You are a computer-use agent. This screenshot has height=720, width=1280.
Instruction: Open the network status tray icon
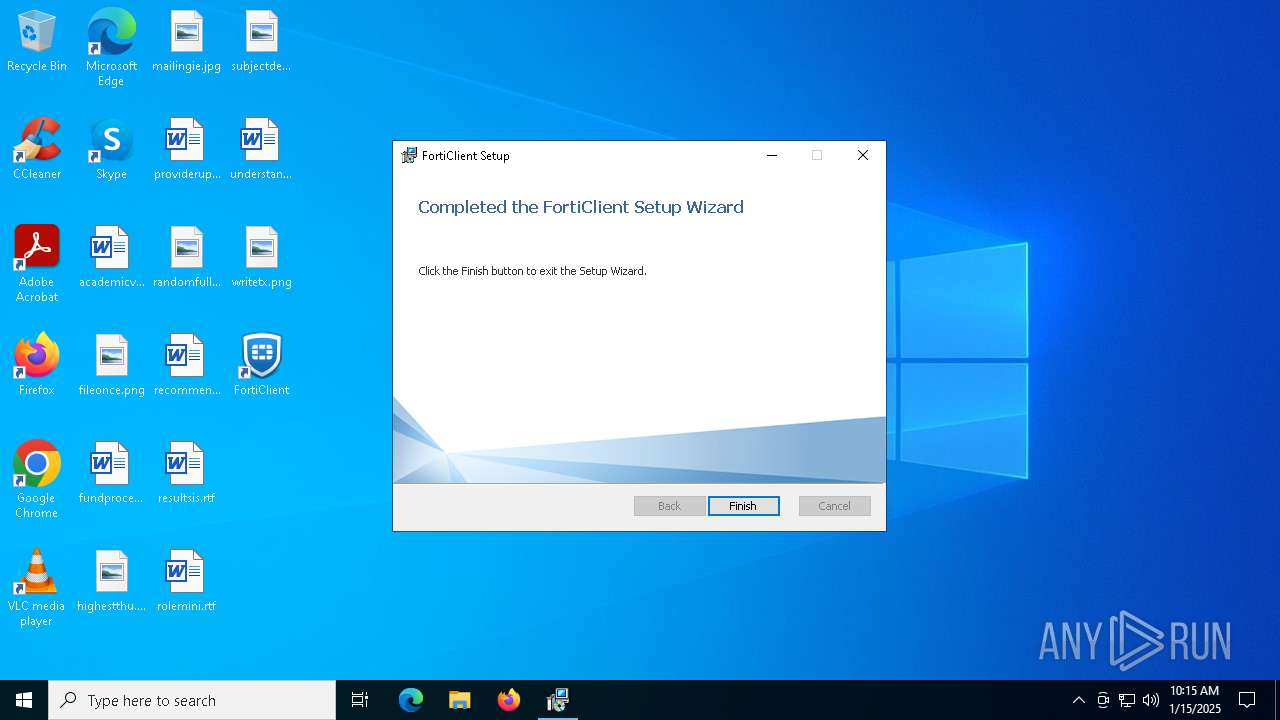pyautogui.click(x=1127, y=700)
